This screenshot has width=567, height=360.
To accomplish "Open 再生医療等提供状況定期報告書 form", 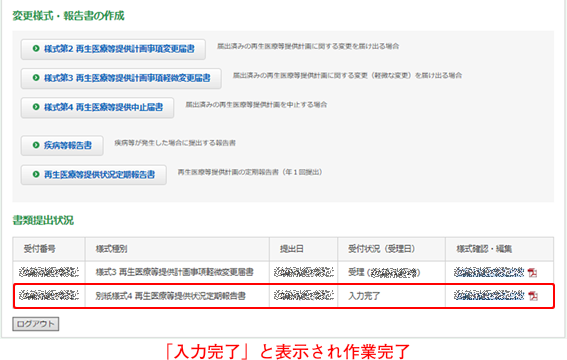I will coord(94,175).
